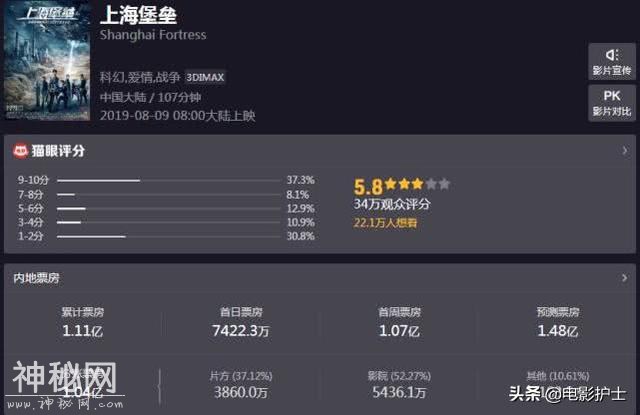Click the 3DIMAX format tag

pyautogui.click(x=205, y=77)
